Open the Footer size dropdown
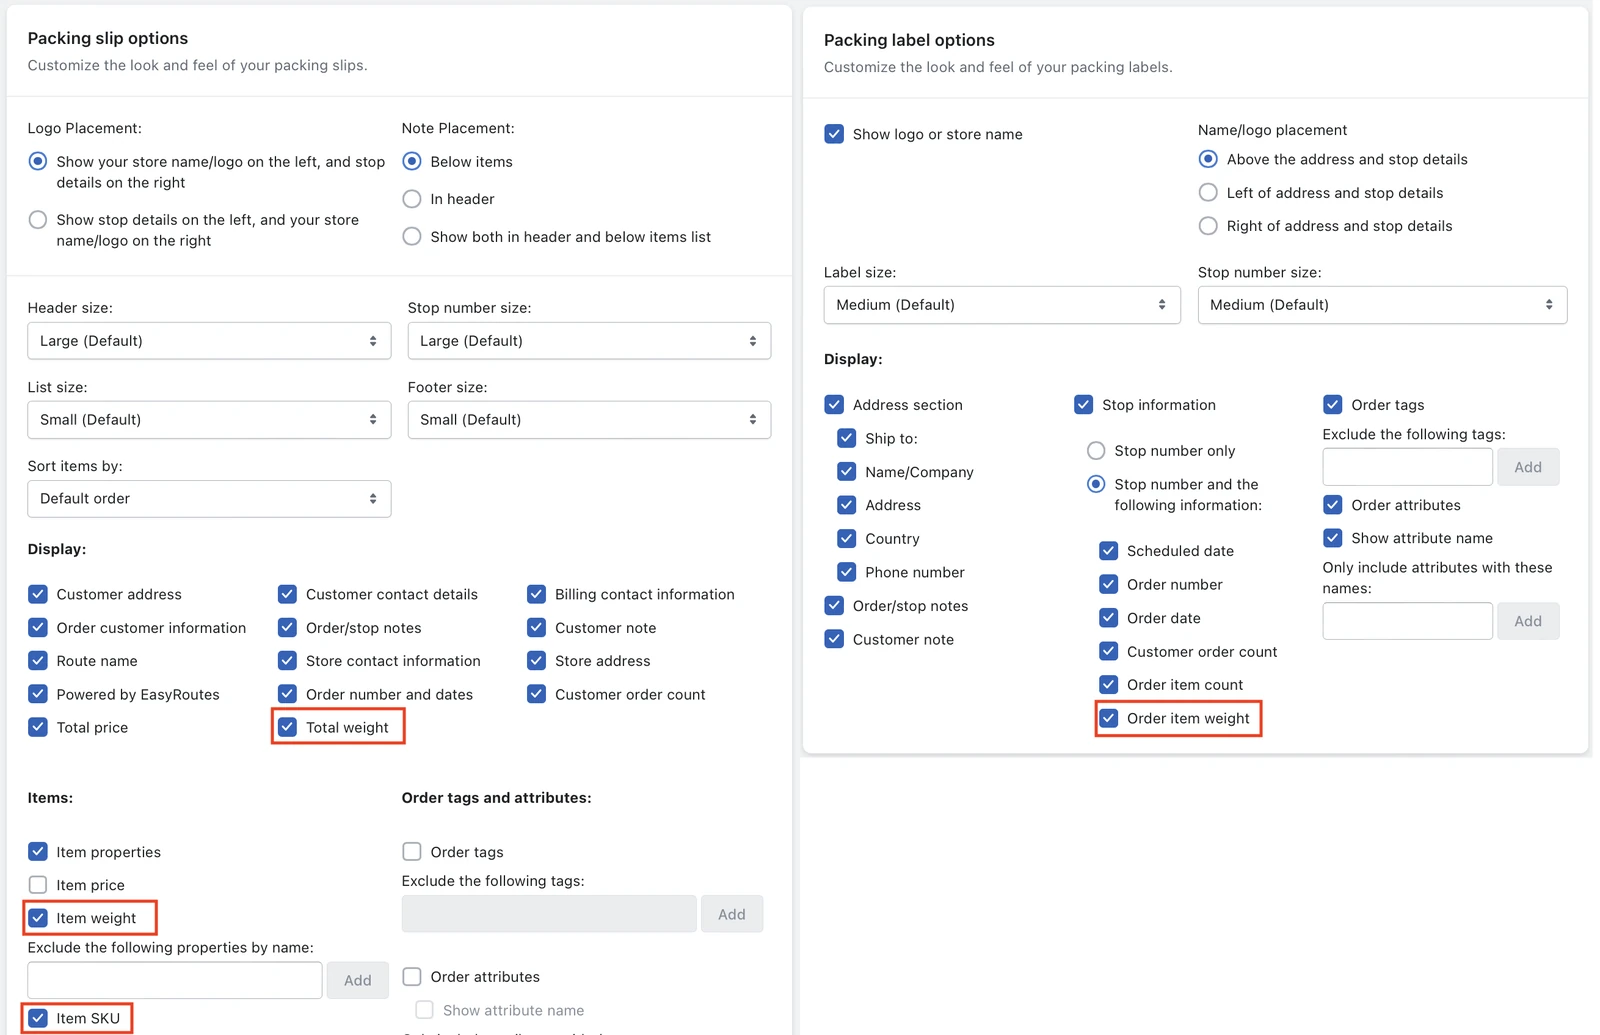Viewport: 1600px width, 1035px height. point(589,420)
